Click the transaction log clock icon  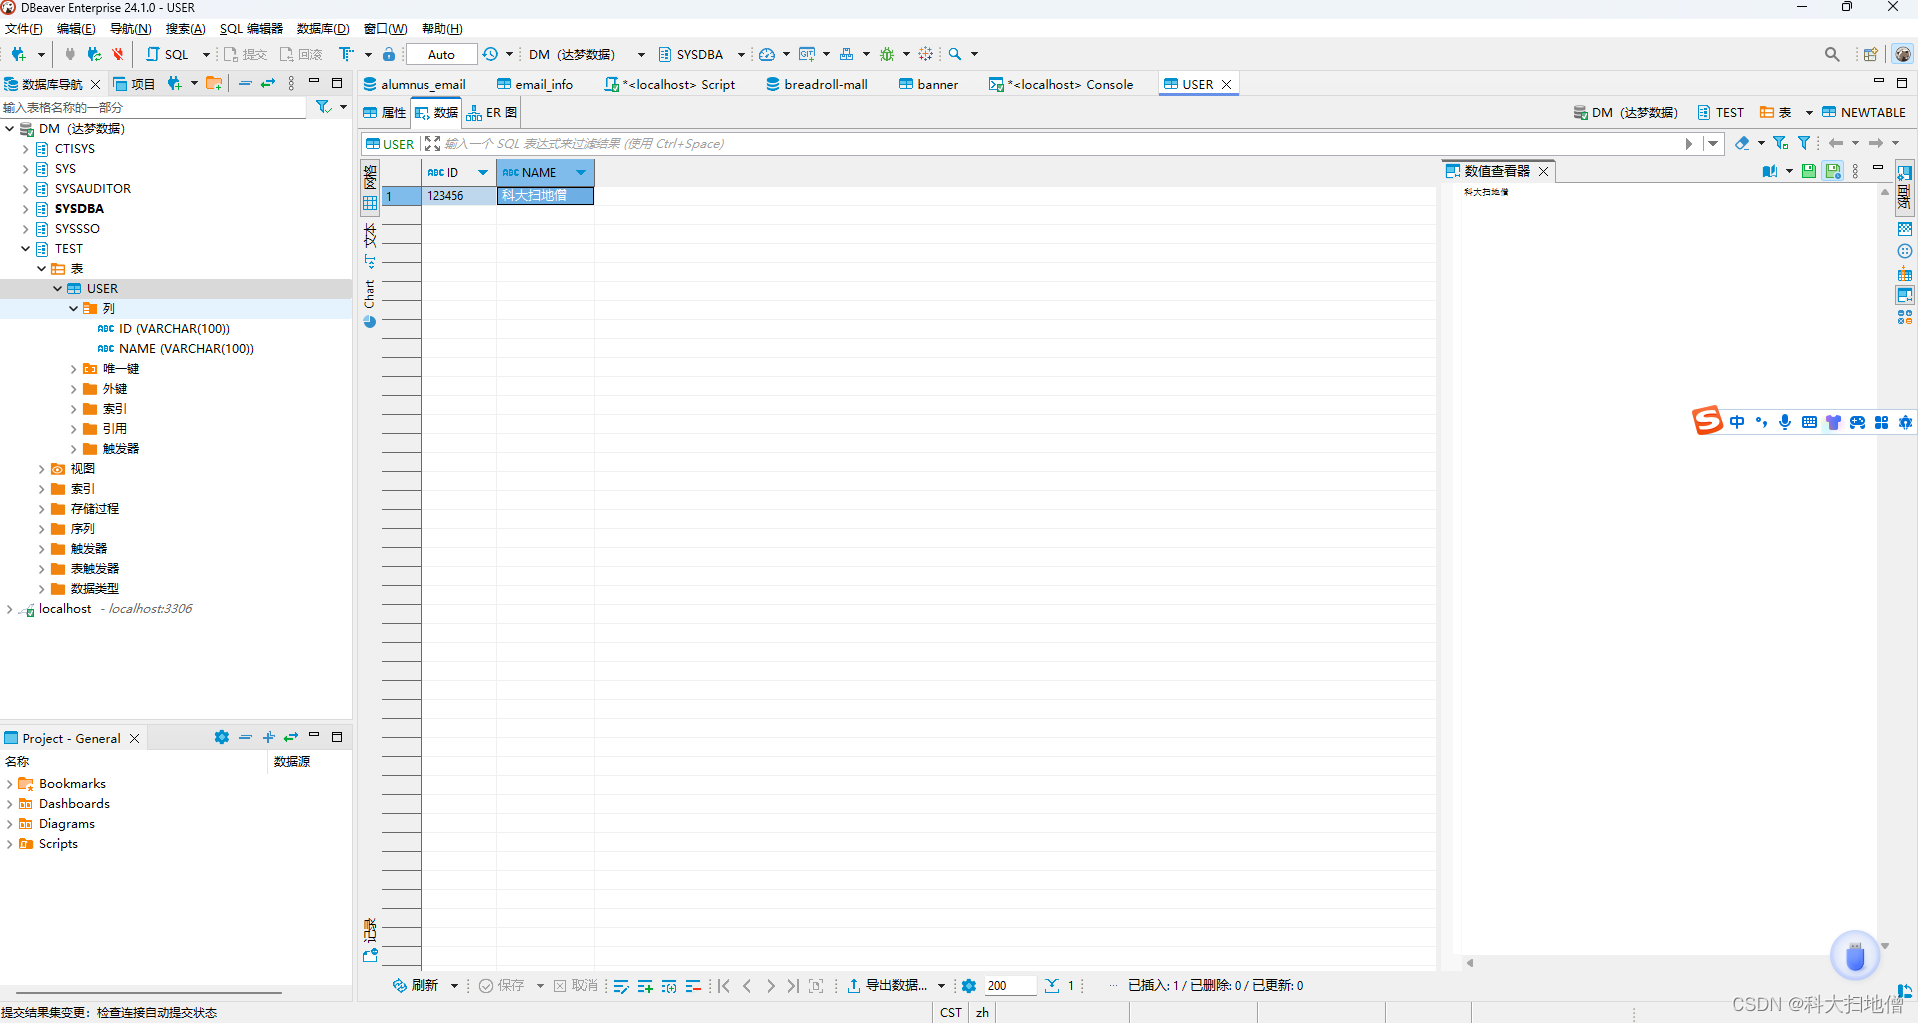point(490,54)
